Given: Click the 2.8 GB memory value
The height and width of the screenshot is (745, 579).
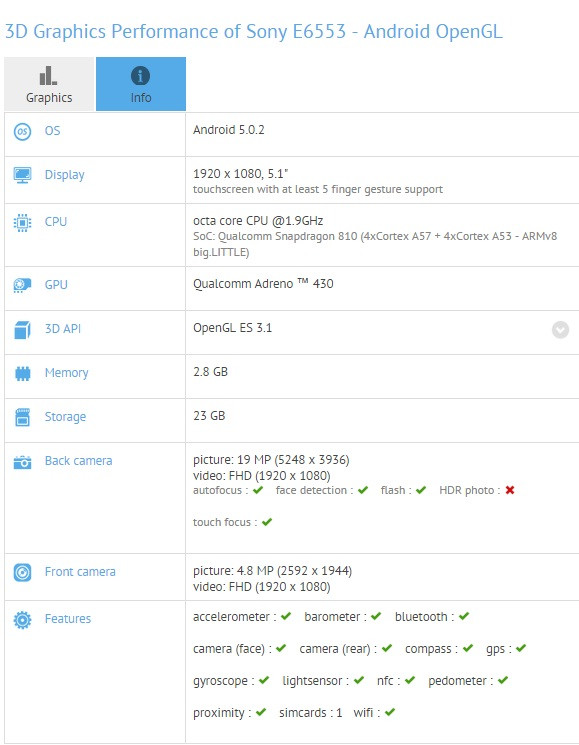Looking at the screenshot, I should tap(210, 372).
